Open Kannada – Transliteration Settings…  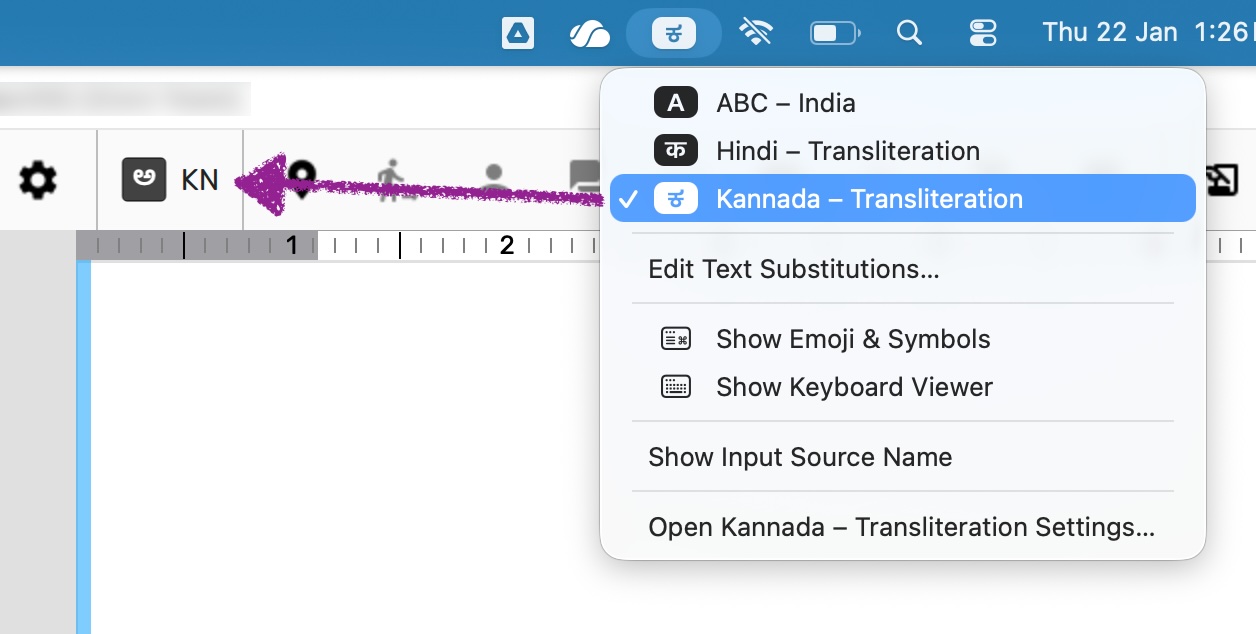pos(901,527)
